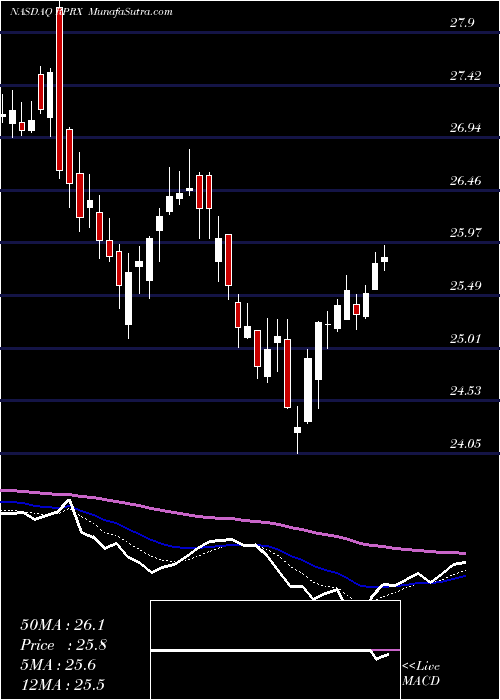This screenshot has width=500, height=700.
Task: Click the 5MA : 25.6 reading
Action: point(58,665)
